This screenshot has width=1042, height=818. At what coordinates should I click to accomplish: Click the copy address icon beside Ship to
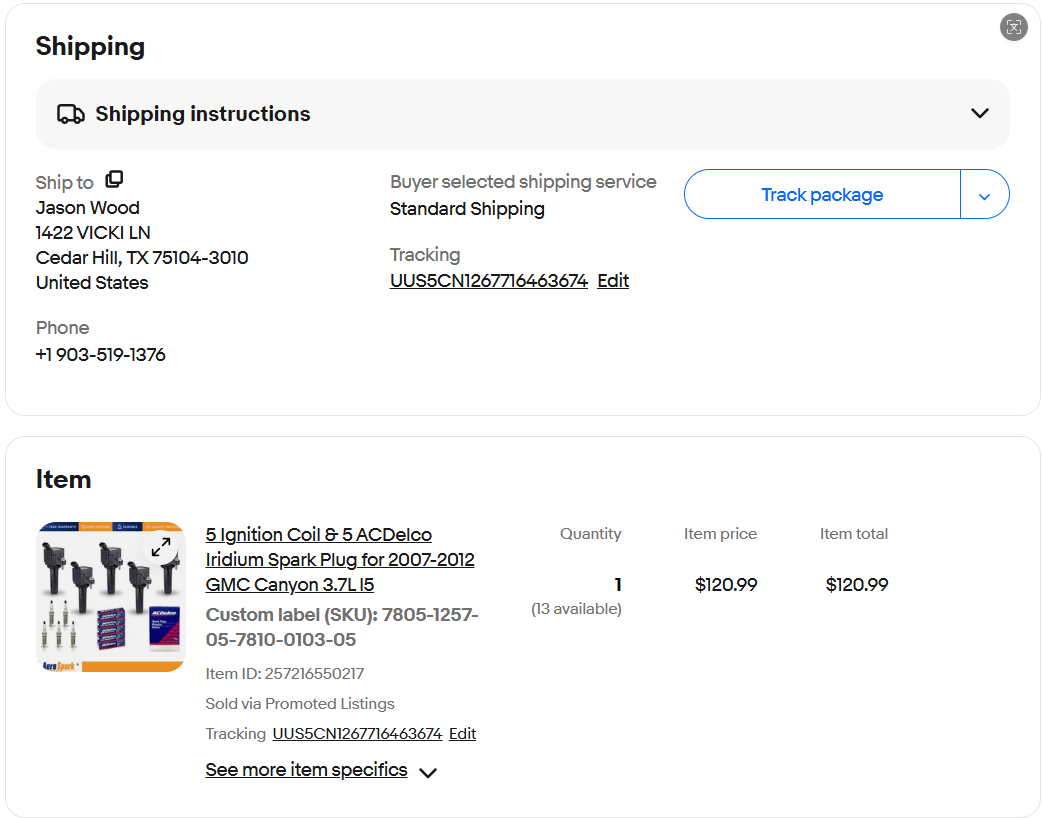tap(114, 179)
